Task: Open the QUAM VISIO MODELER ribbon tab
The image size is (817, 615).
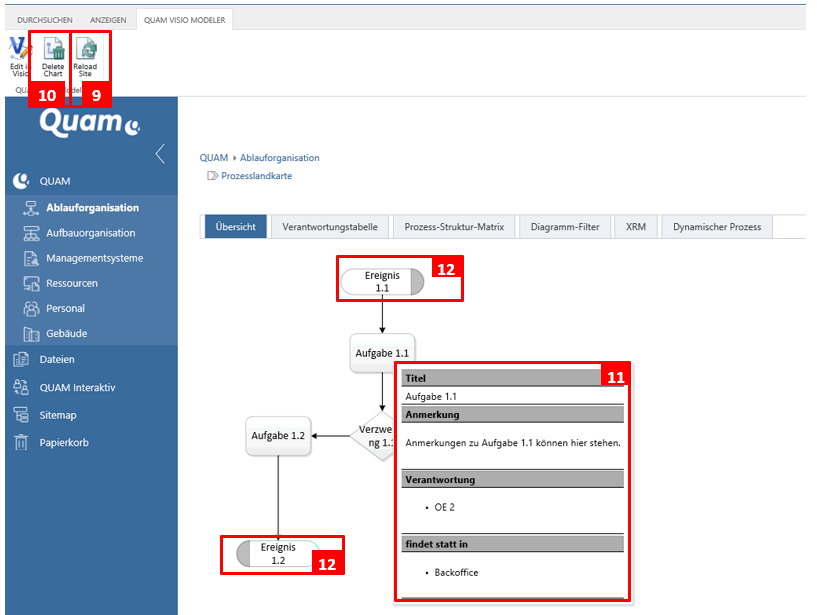Action: [185, 18]
